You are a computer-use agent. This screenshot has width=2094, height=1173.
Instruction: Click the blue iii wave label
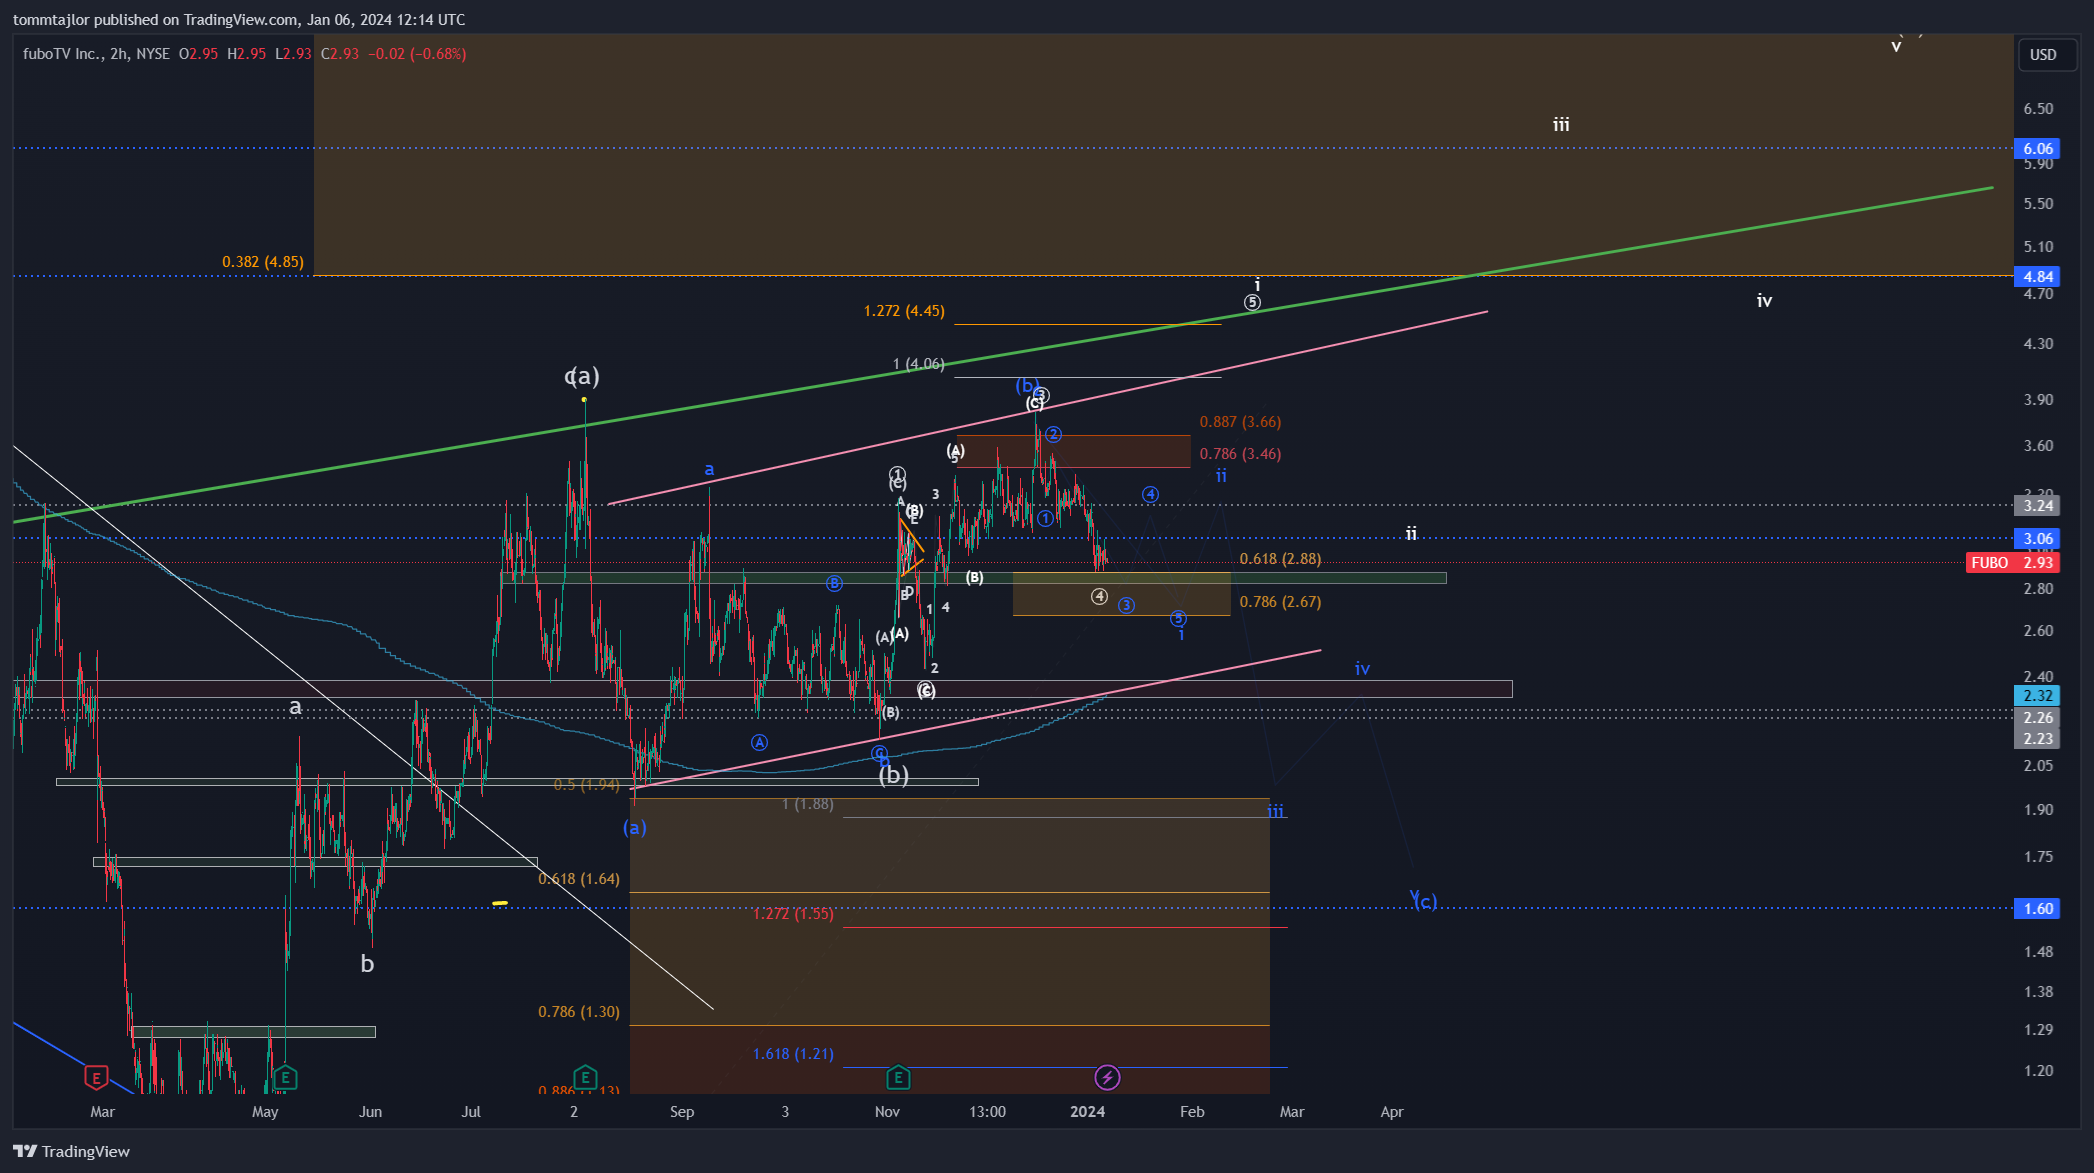point(1276,811)
